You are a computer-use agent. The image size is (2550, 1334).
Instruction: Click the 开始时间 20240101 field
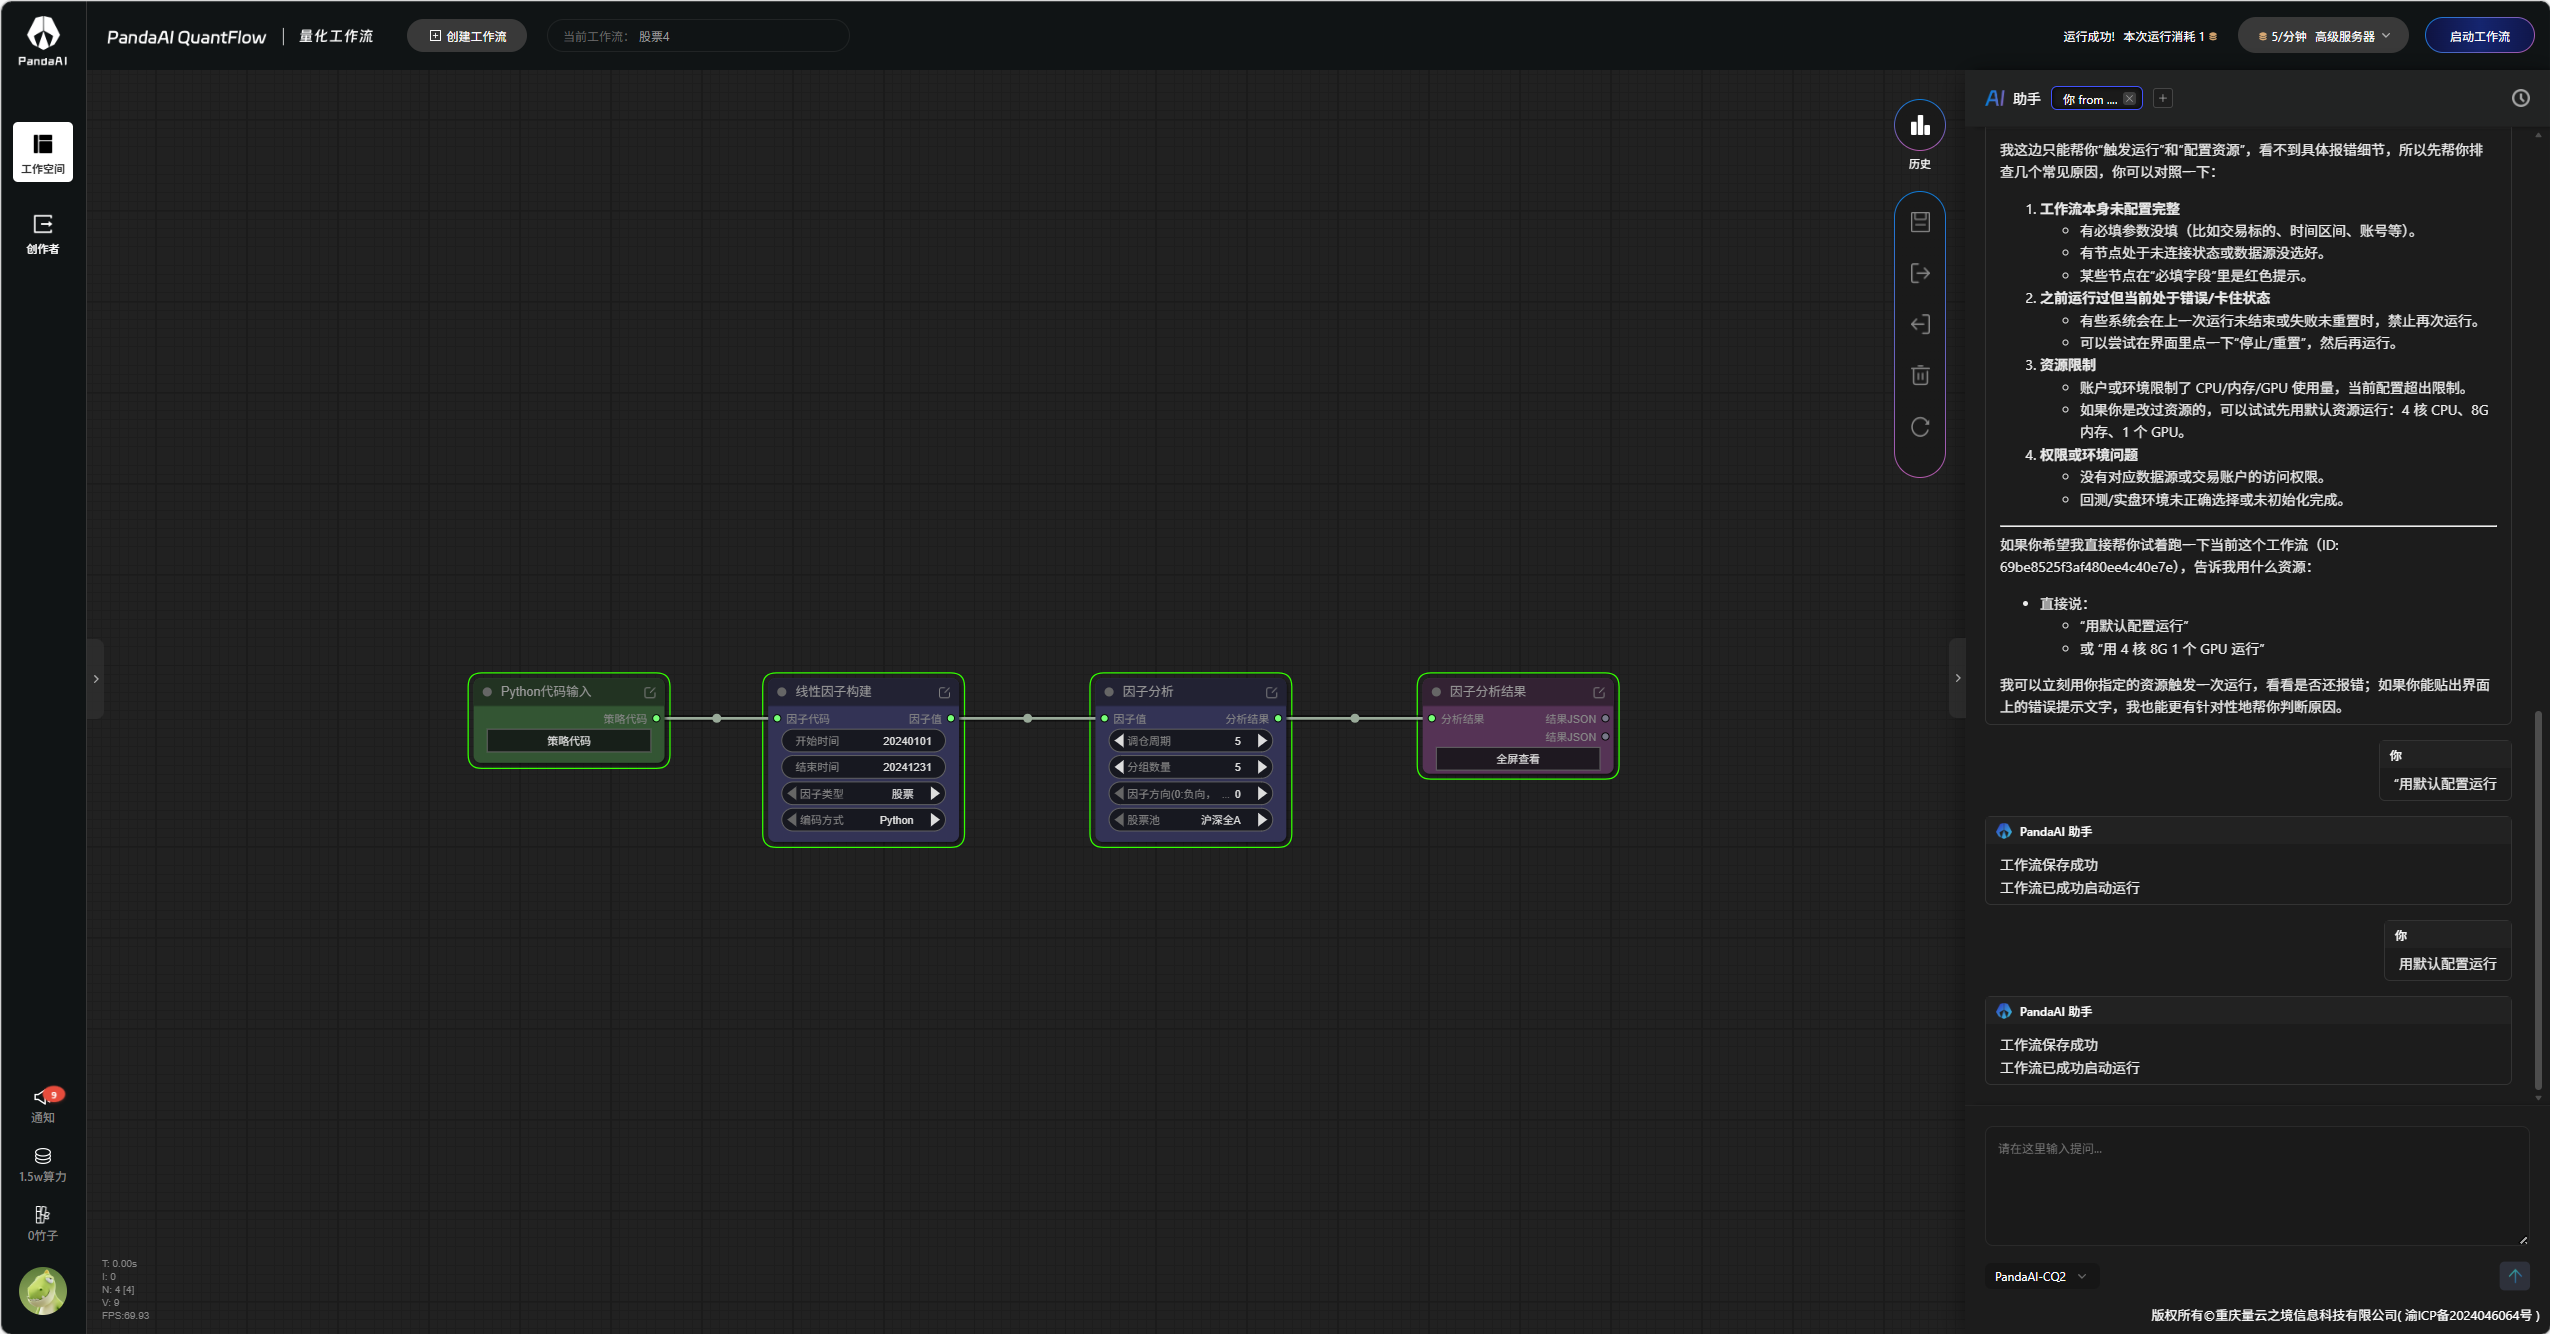pyautogui.click(x=863, y=741)
